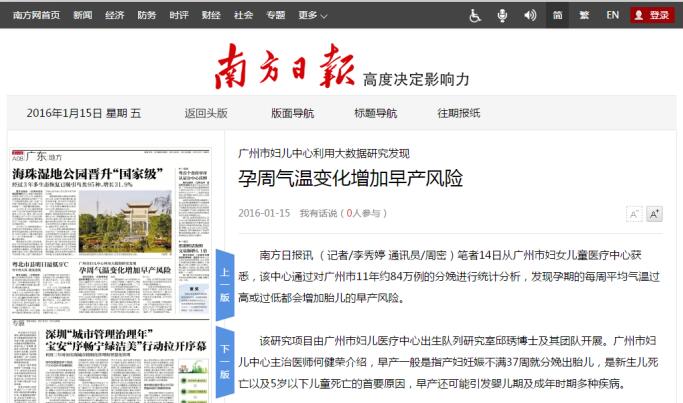This screenshot has width=683, height=403.
Task: Open the 财经 menu item
Action: (211, 15)
